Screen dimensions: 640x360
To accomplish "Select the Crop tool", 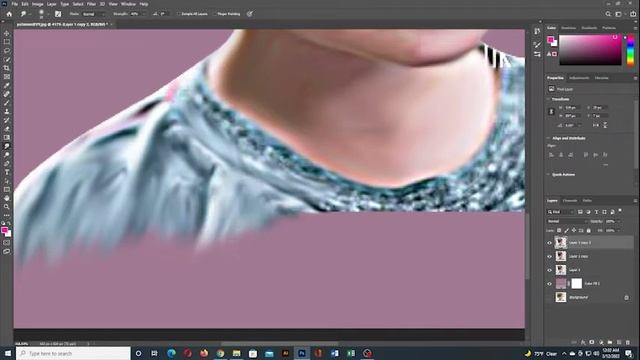I will click(x=7, y=68).
